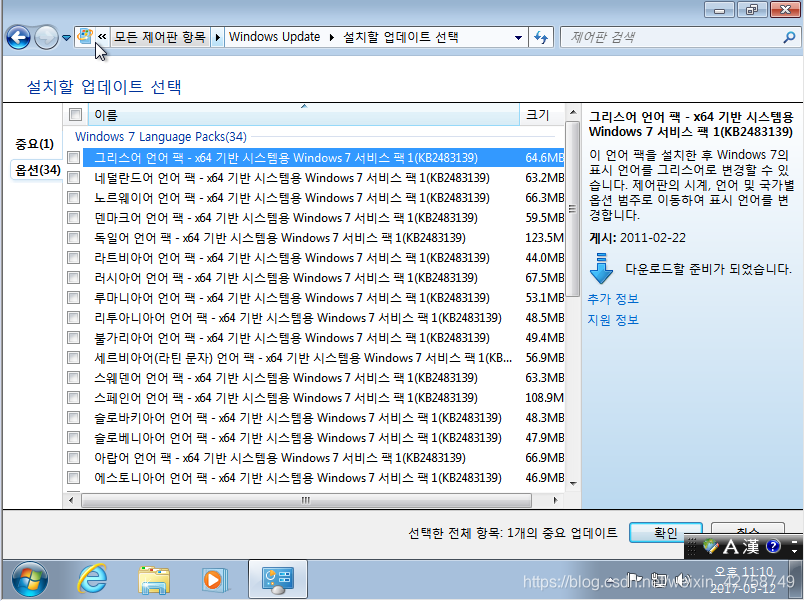Viewport: 805px width, 601px height.
Task: Click the horizontal scrollbar left arrow
Action: [71, 500]
